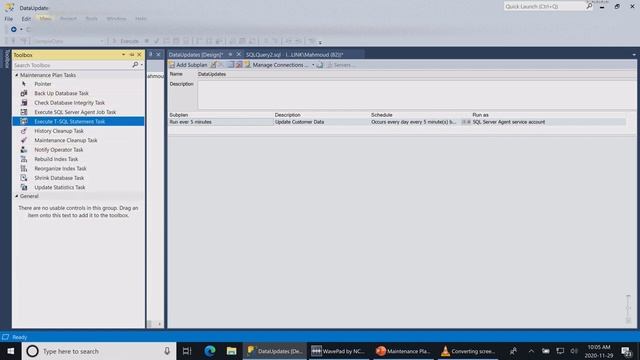This screenshot has height=360, width=640.
Task: Select Check Database Integrity Task
Action: [x=69, y=102]
